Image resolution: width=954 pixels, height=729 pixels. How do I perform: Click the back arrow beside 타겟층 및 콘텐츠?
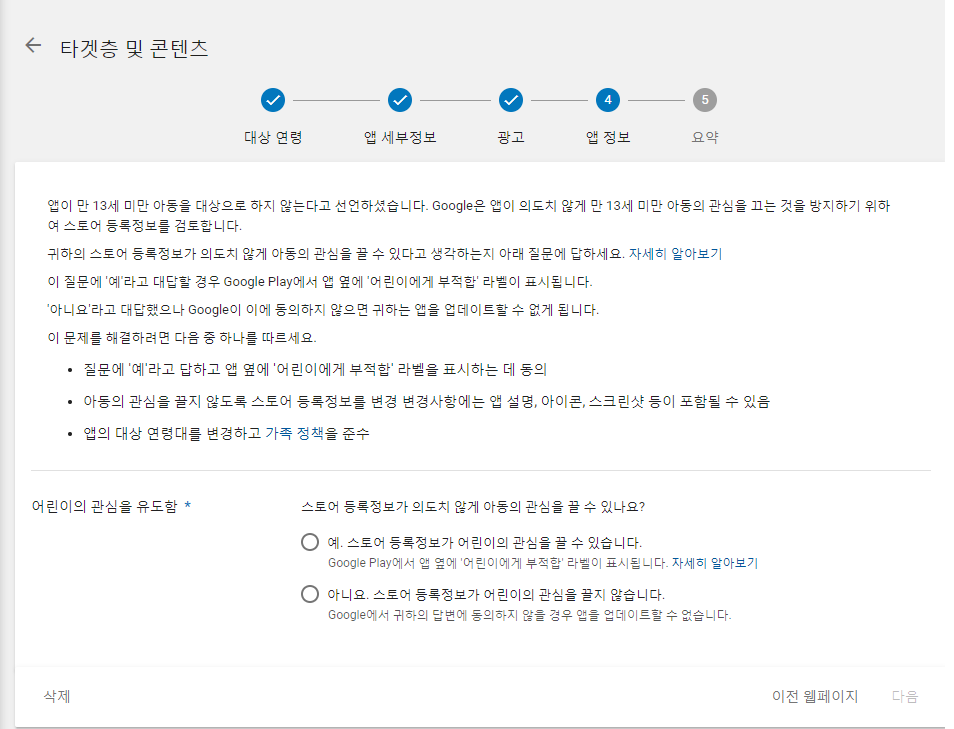click(x=34, y=46)
